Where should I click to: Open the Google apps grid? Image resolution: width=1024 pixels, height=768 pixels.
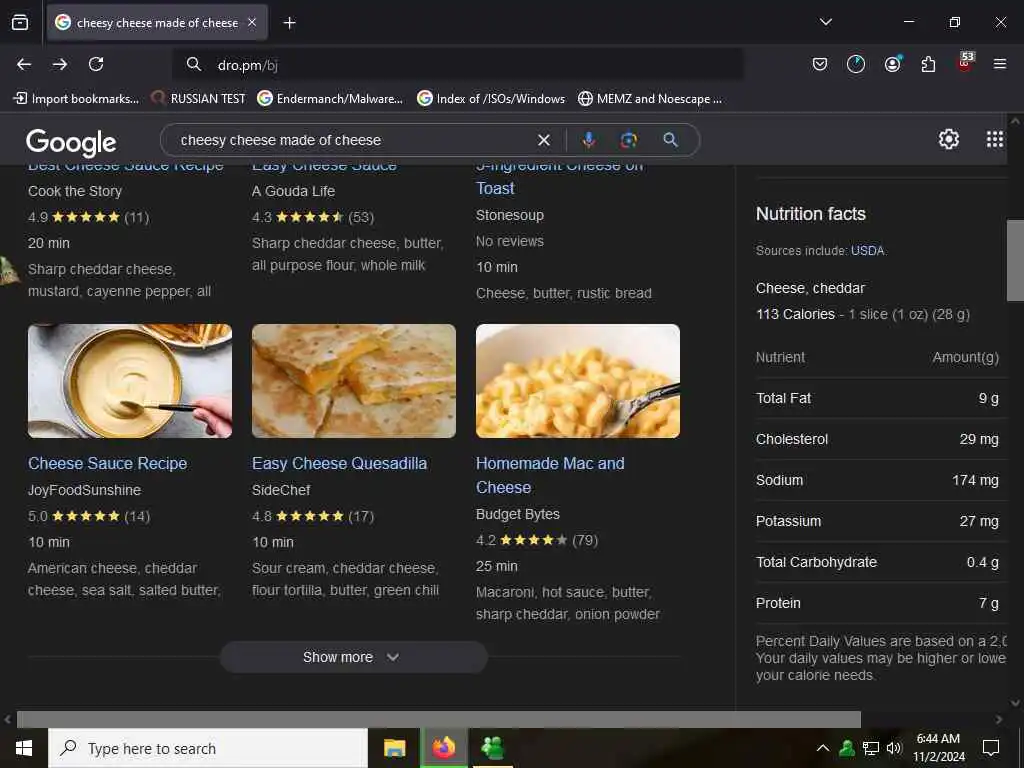tap(995, 139)
